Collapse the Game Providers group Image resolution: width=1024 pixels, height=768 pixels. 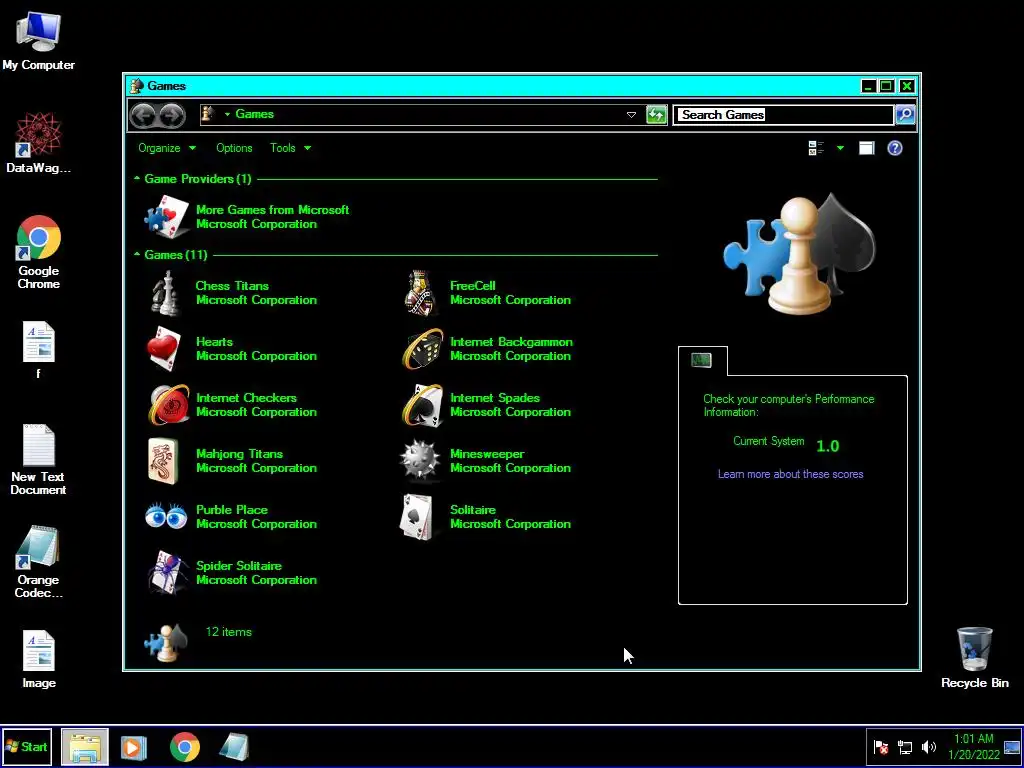[137, 178]
